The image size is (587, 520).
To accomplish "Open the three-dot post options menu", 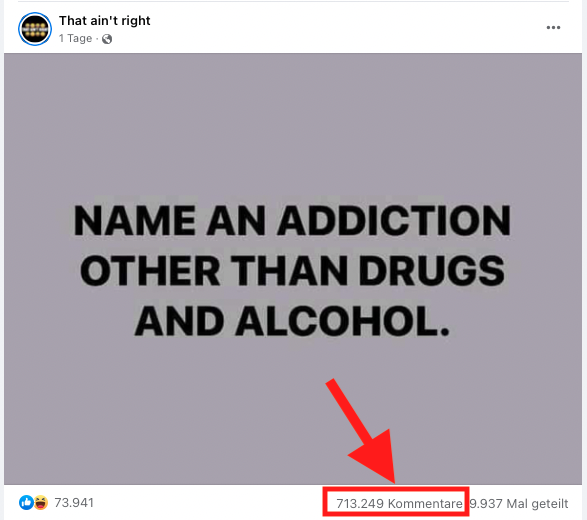I will [x=553, y=27].
